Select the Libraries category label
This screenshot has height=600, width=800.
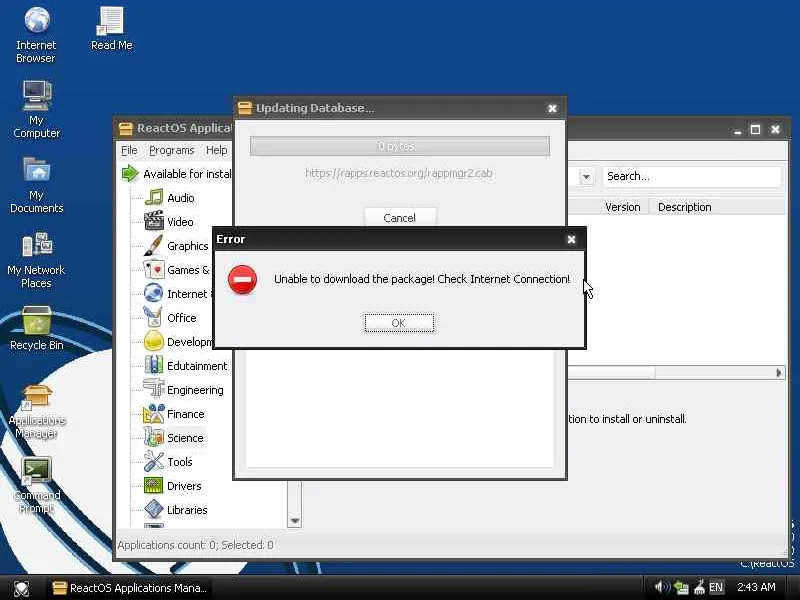(x=187, y=510)
